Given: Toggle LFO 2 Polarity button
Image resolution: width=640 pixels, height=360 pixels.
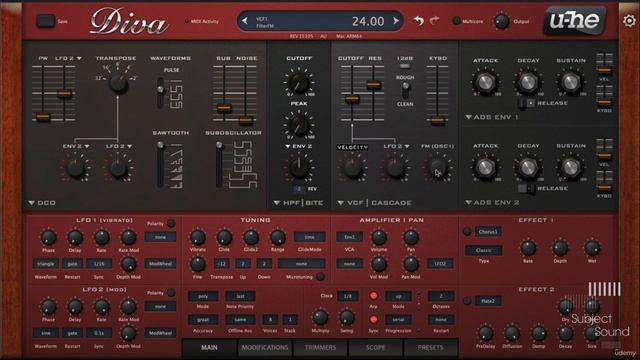Looking at the screenshot, I should coord(171,293).
